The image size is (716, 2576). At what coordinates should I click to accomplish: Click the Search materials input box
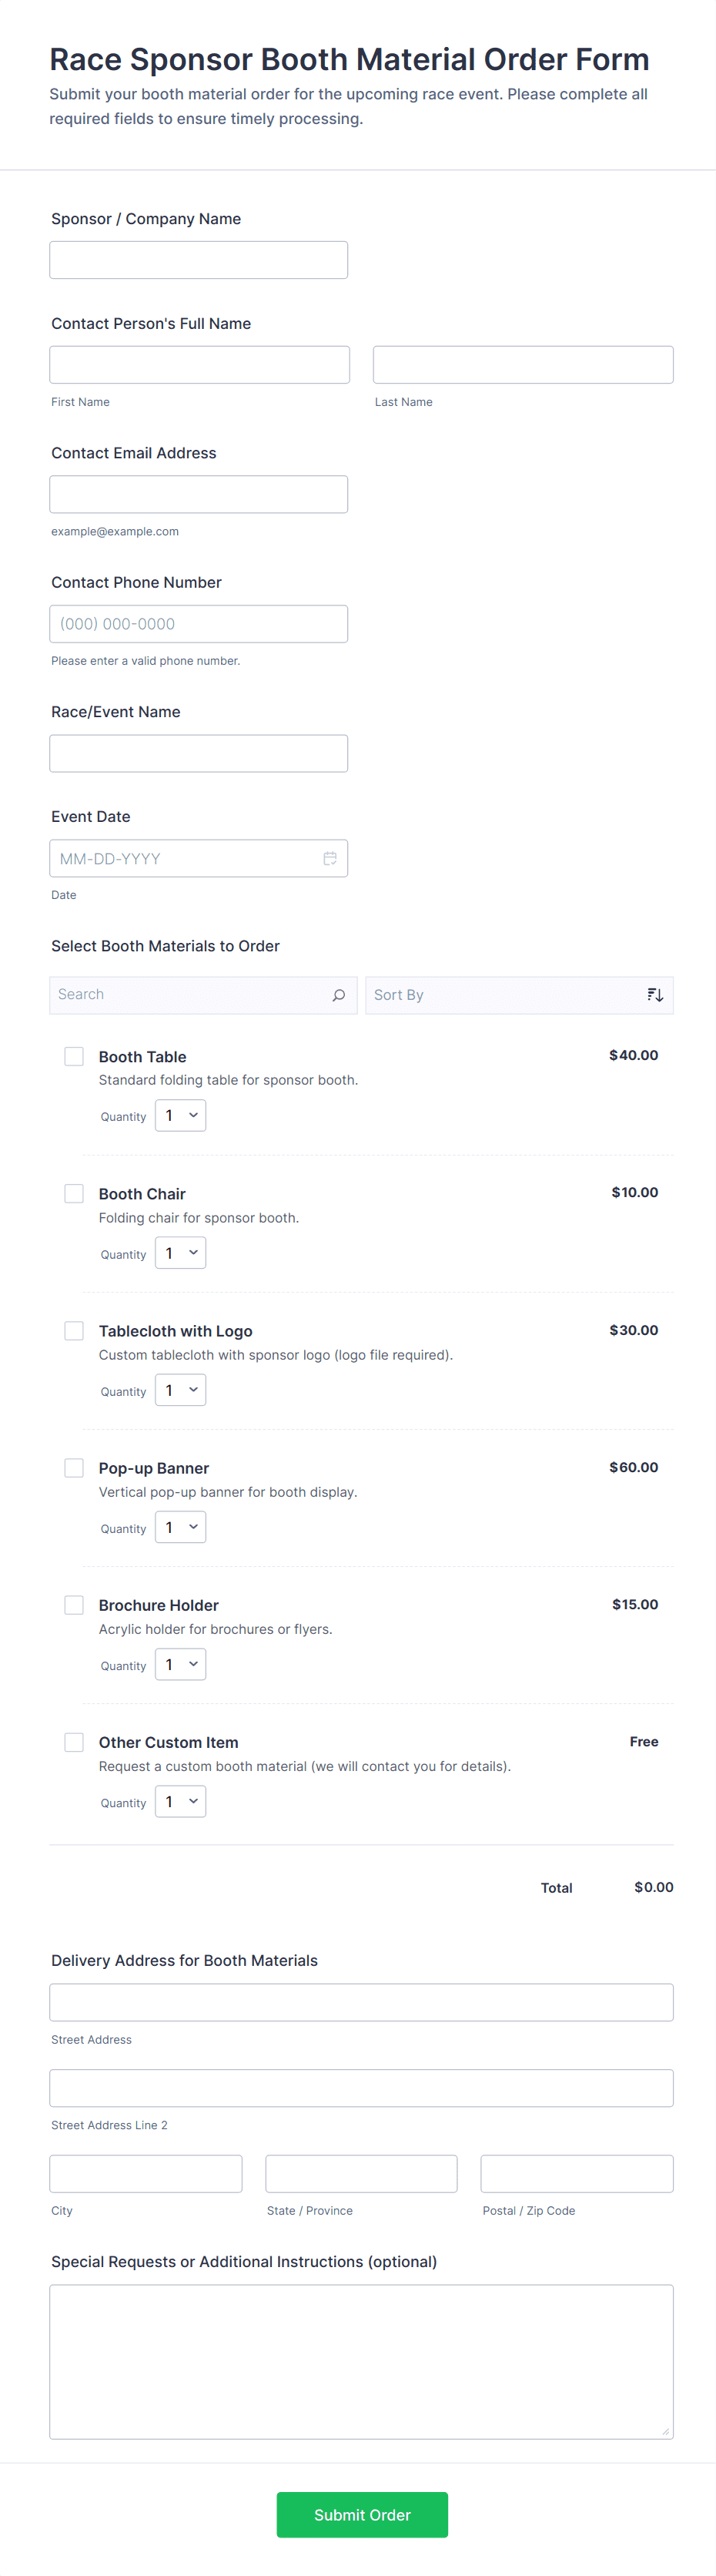click(x=190, y=995)
